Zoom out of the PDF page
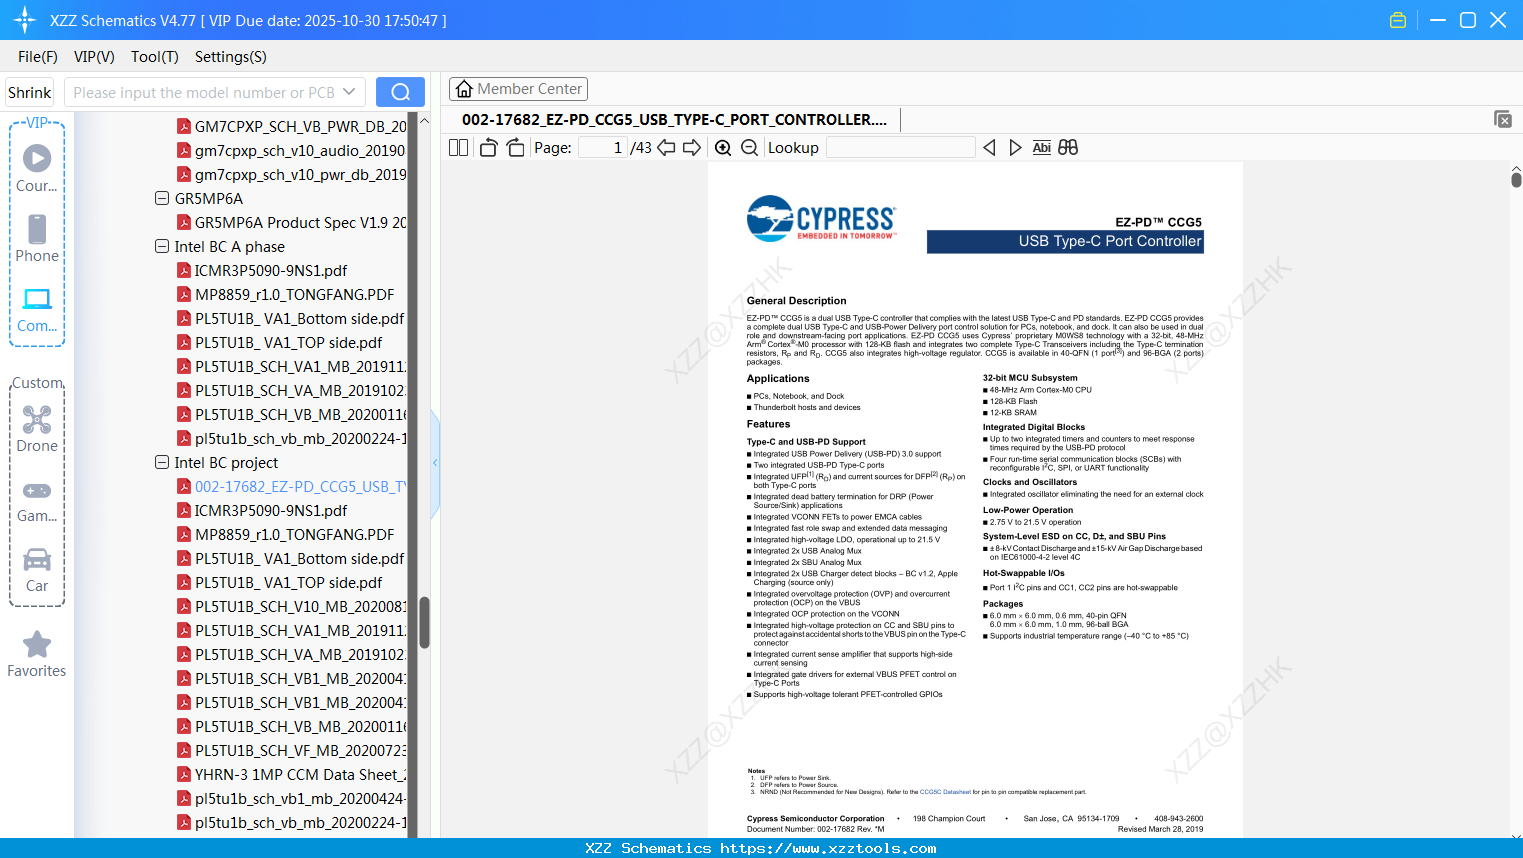The image size is (1523, 858). point(750,148)
